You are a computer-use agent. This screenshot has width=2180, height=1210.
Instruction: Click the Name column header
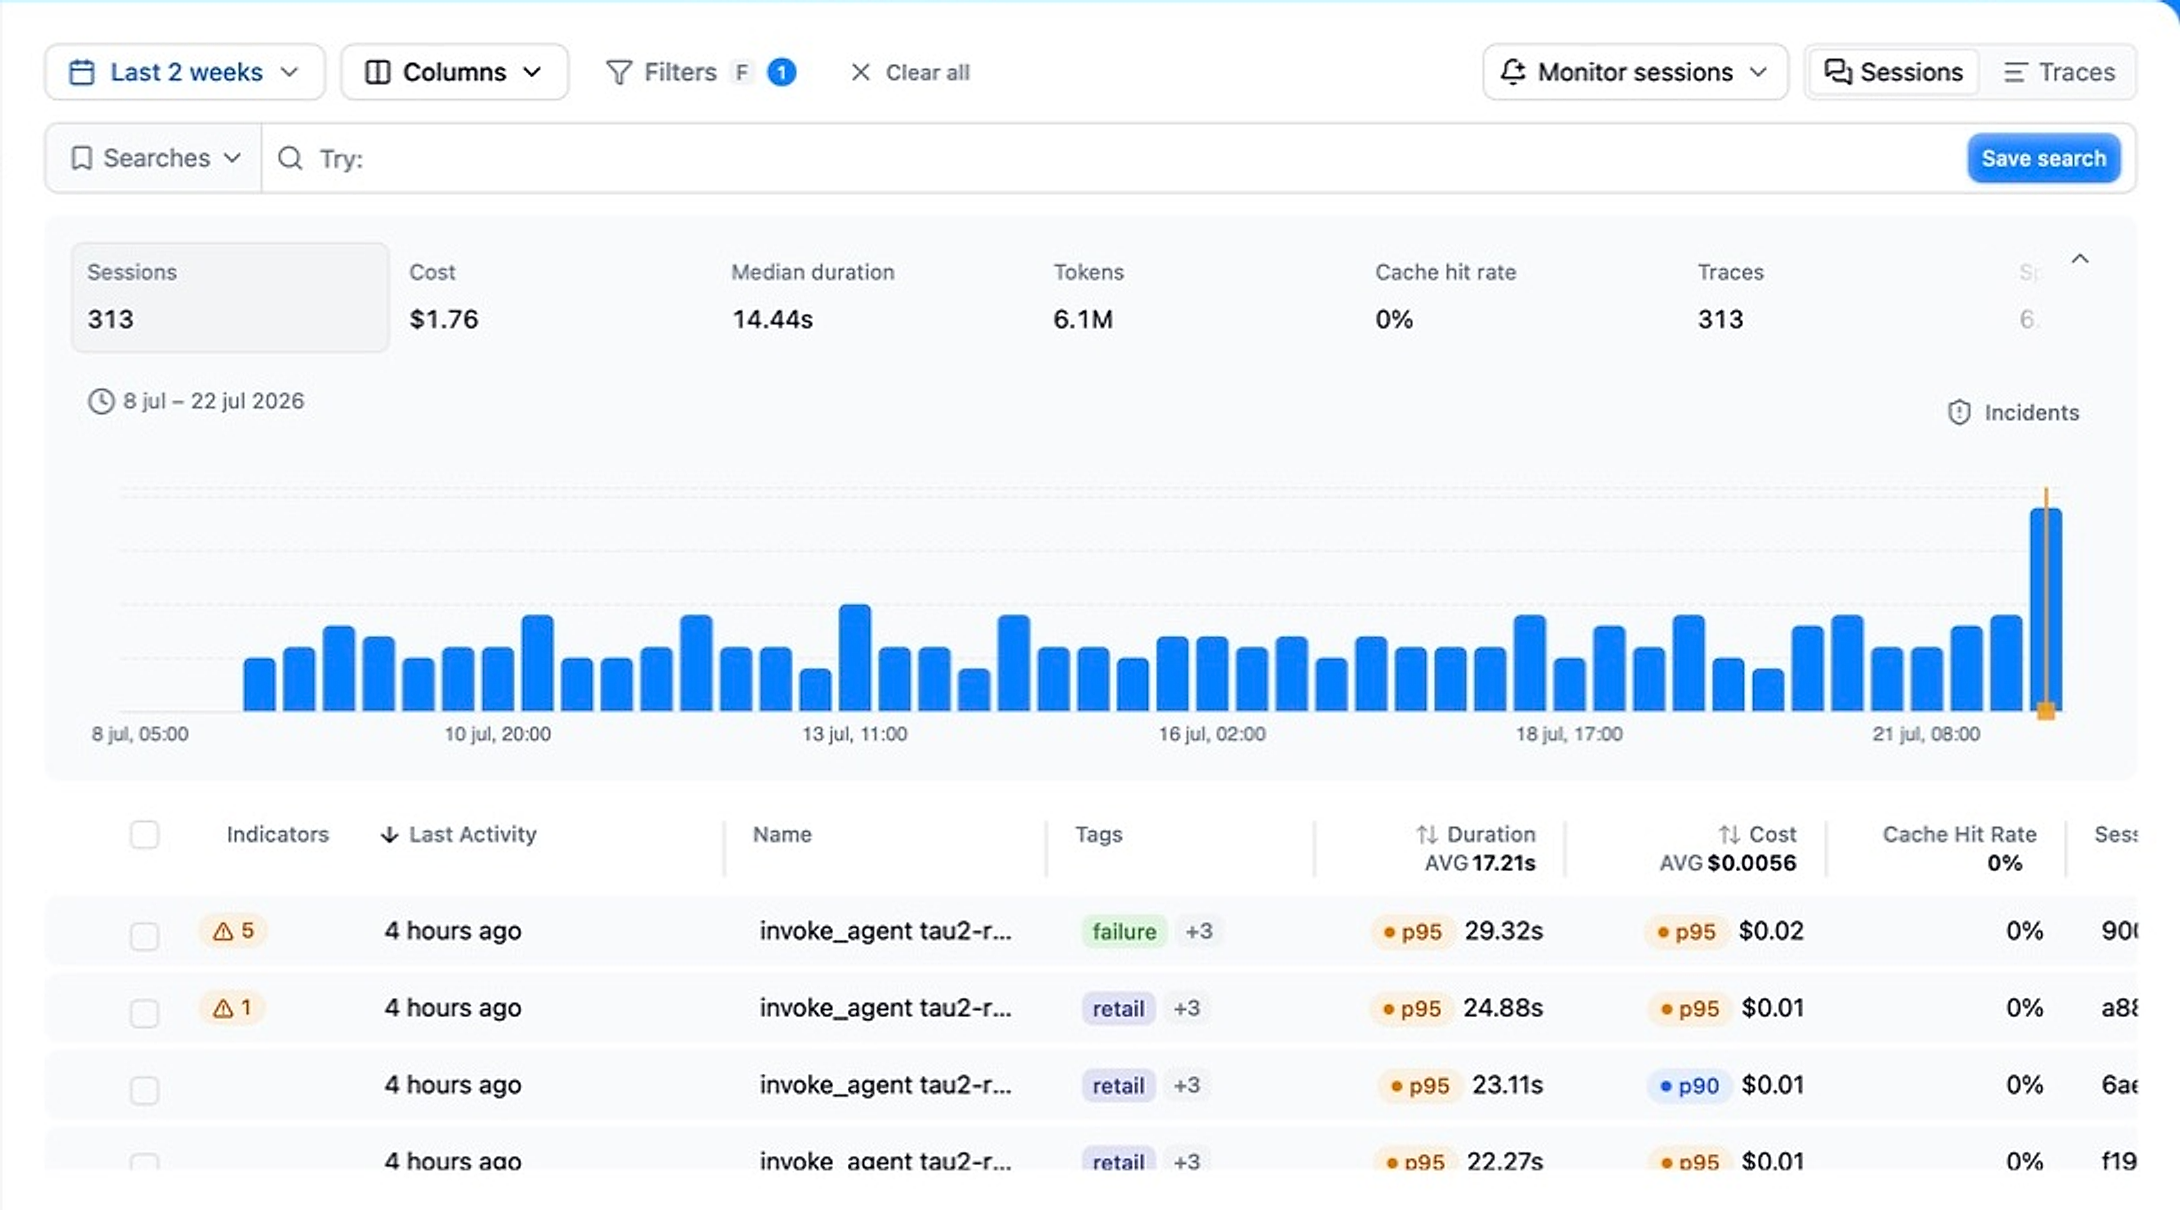[782, 834]
